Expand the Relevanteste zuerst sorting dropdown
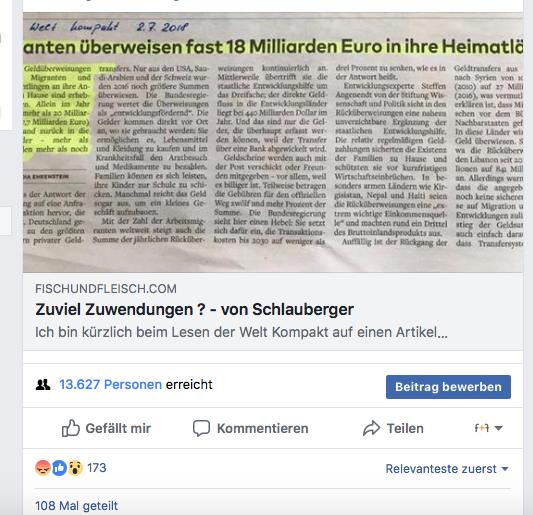The image size is (533, 515). (x=447, y=469)
